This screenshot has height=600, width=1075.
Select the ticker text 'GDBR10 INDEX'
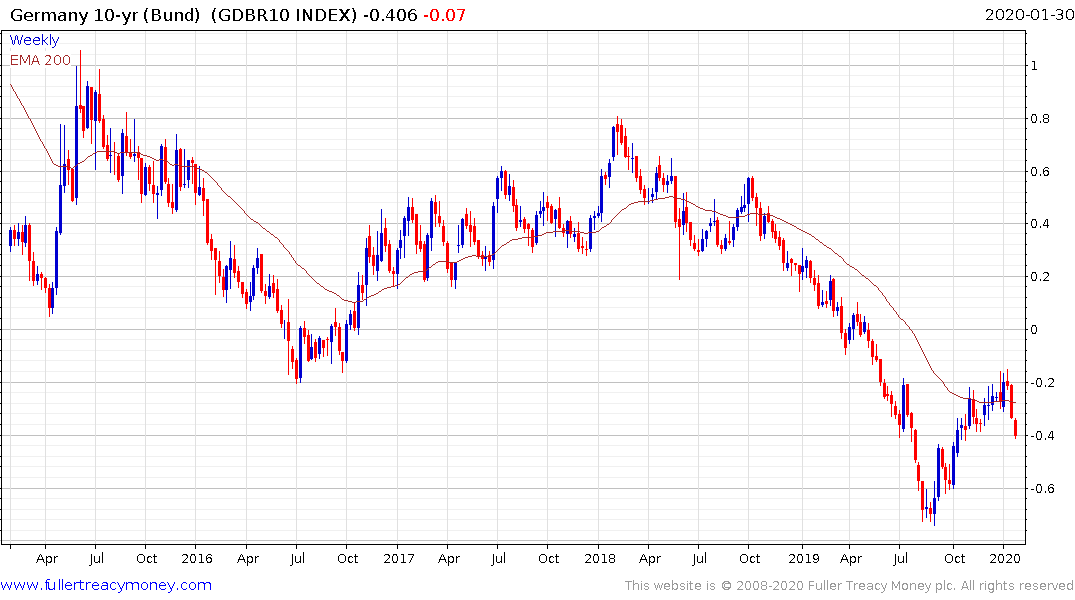click(x=284, y=15)
